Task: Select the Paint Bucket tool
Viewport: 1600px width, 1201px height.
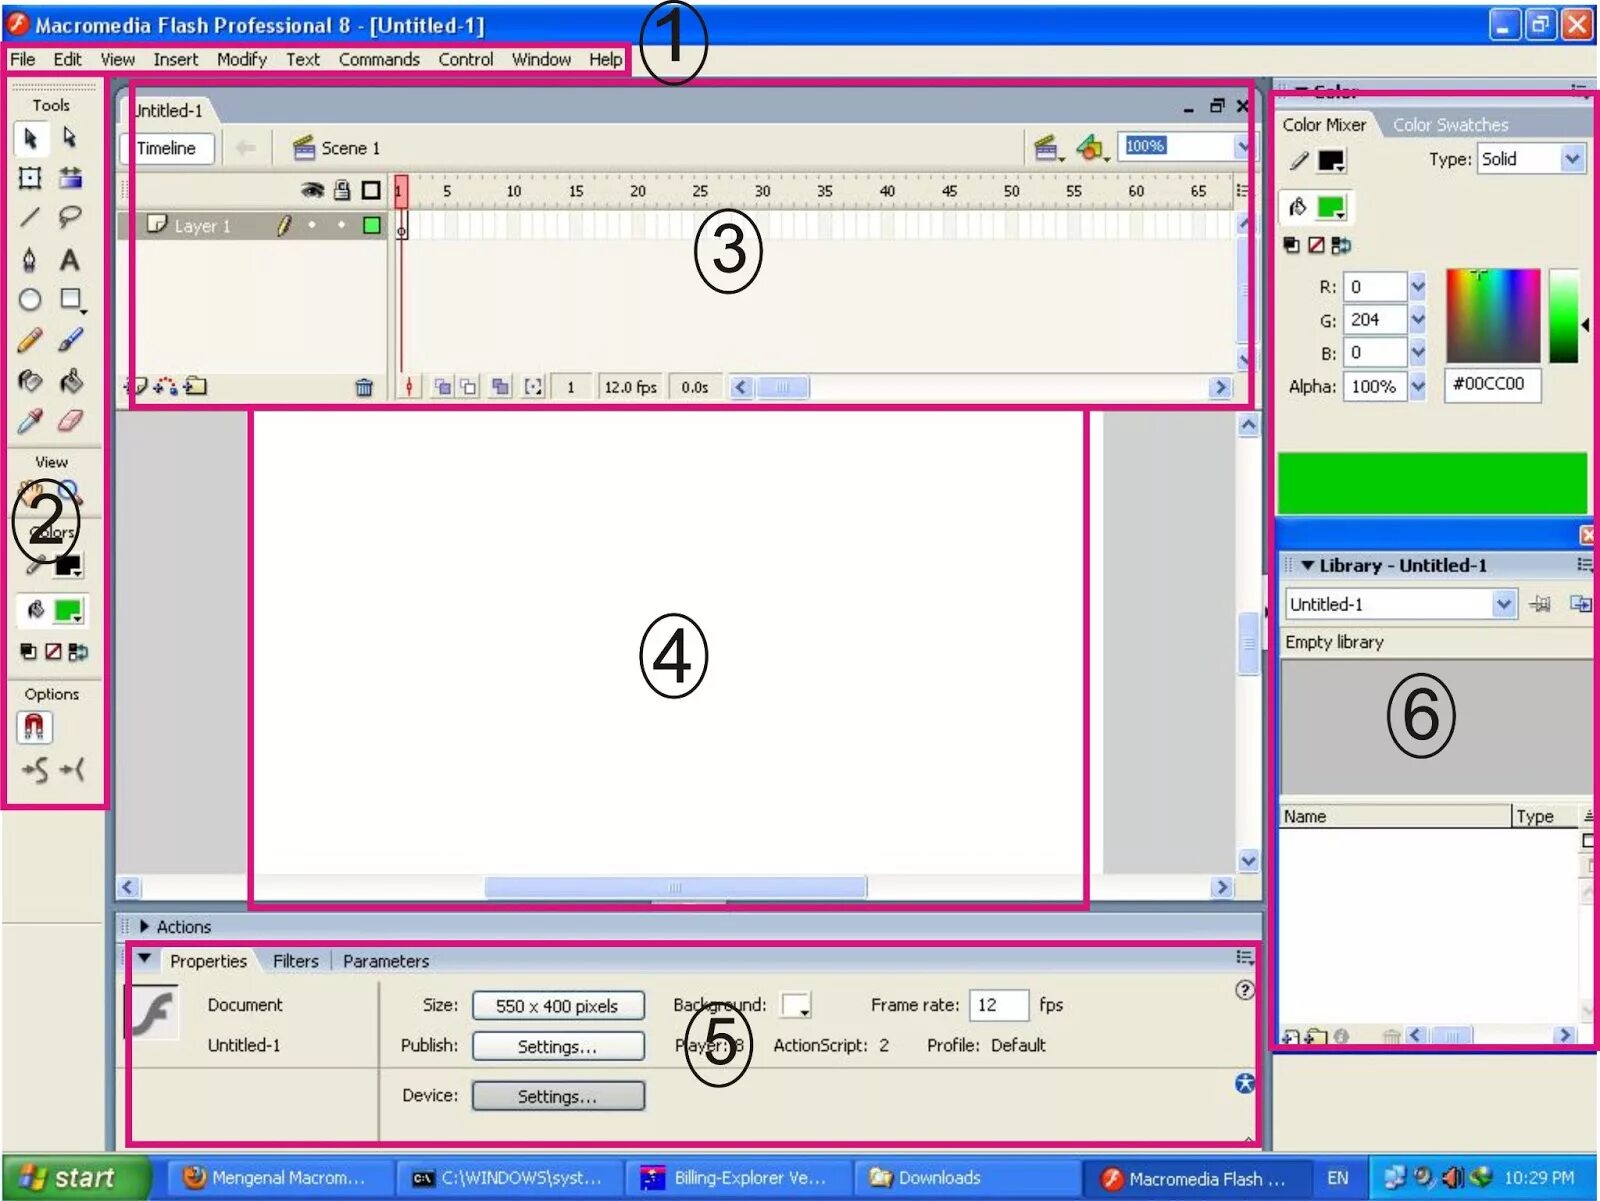Action: (70, 381)
